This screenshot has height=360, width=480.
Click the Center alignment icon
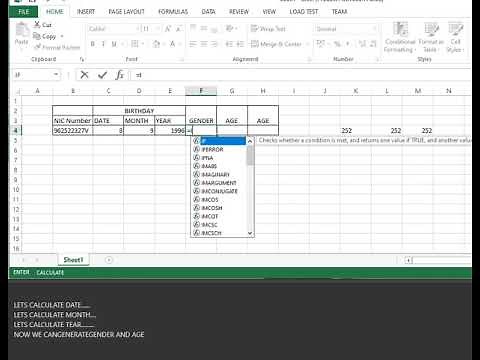(204, 44)
